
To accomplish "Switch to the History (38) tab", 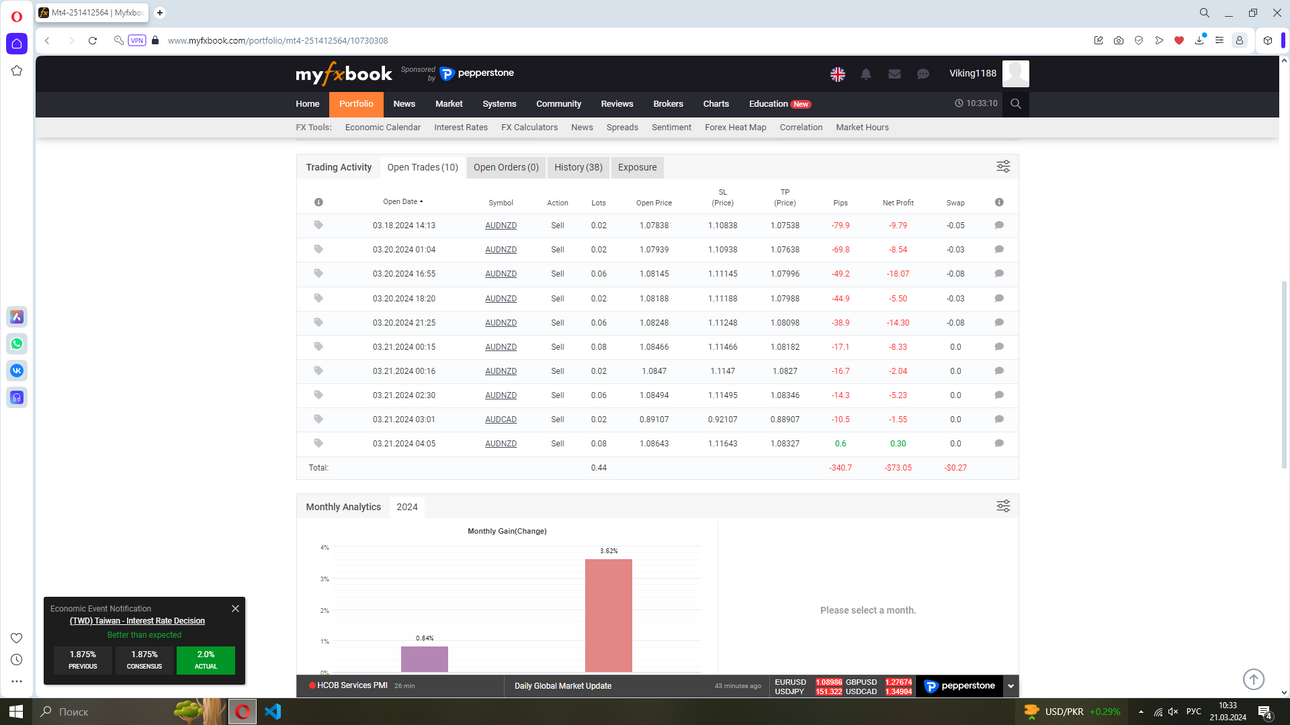I will click(578, 167).
